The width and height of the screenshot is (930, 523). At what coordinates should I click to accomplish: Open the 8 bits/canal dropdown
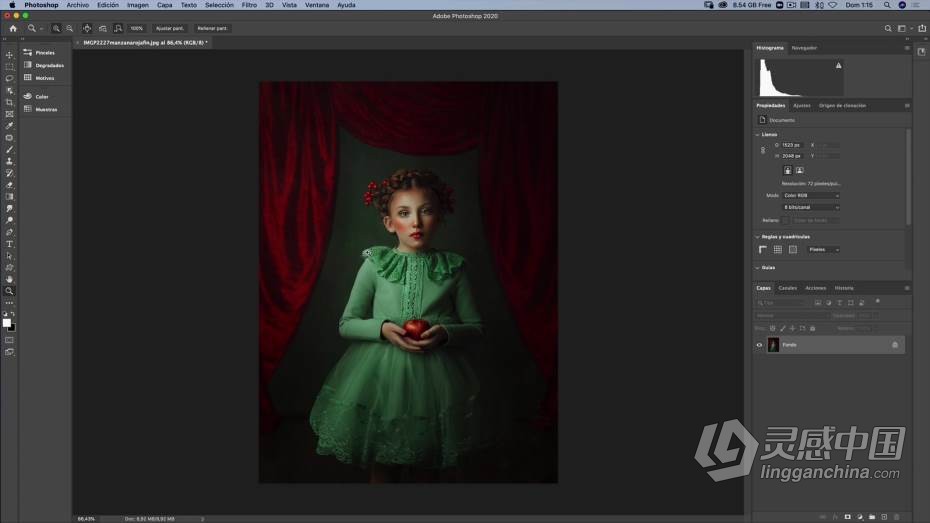pos(811,208)
